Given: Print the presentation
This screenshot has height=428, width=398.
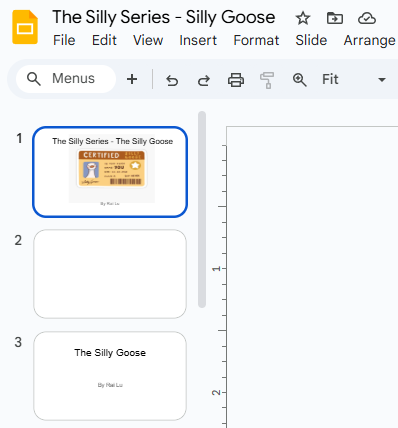Looking at the screenshot, I should tap(236, 80).
